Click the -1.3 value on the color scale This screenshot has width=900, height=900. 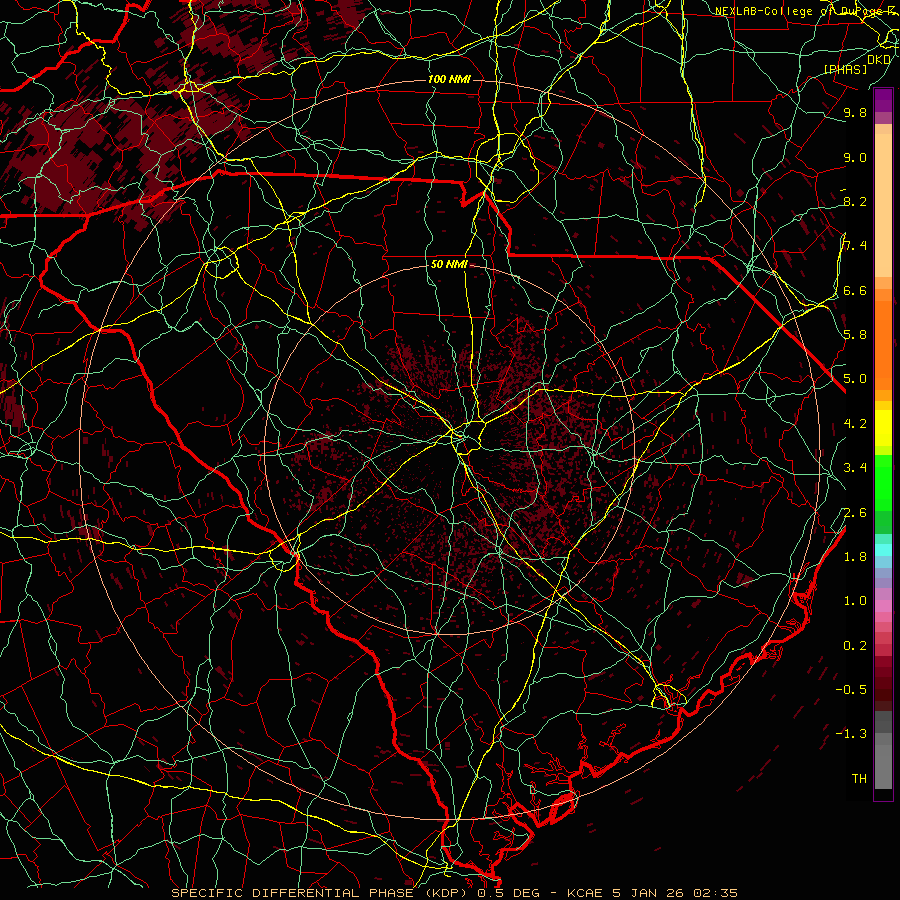851,734
